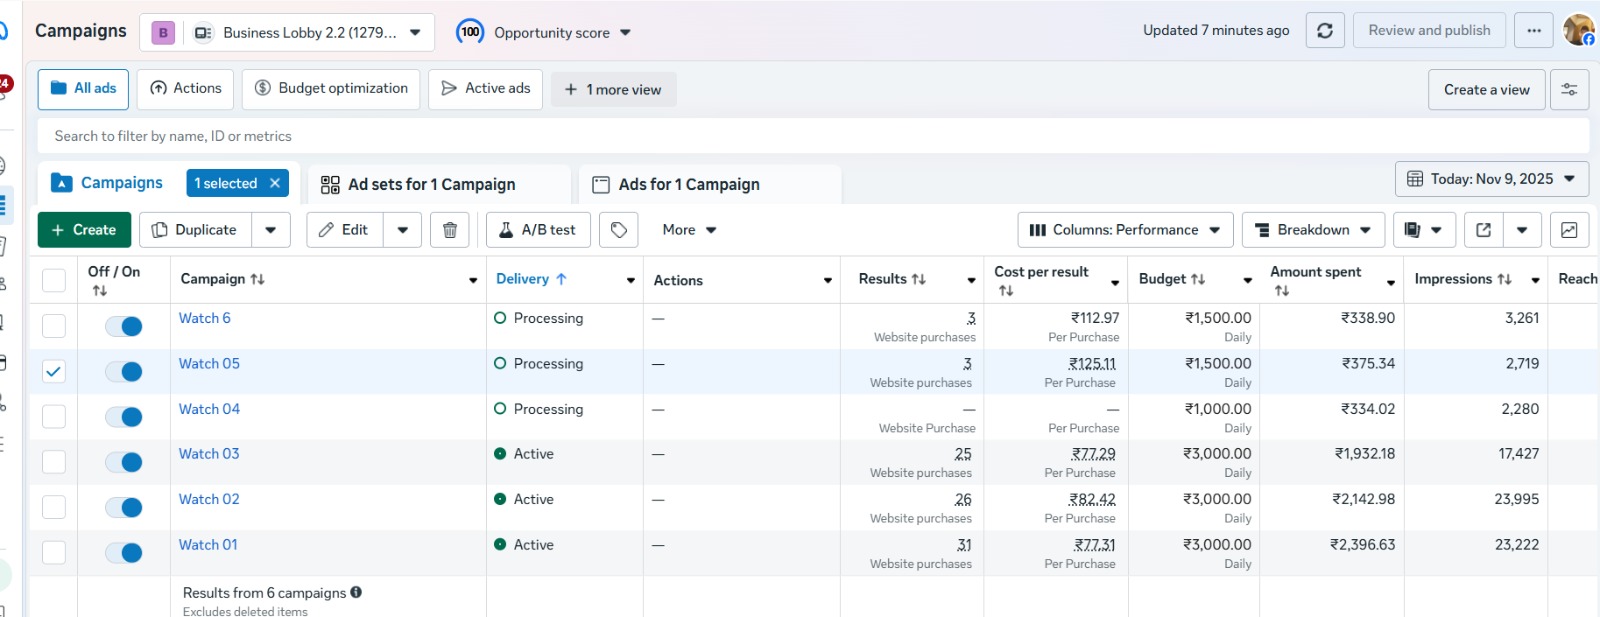Image resolution: width=1600 pixels, height=617 pixels.
Task: Open the three-dots more options menu
Action: (x=1534, y=31)
